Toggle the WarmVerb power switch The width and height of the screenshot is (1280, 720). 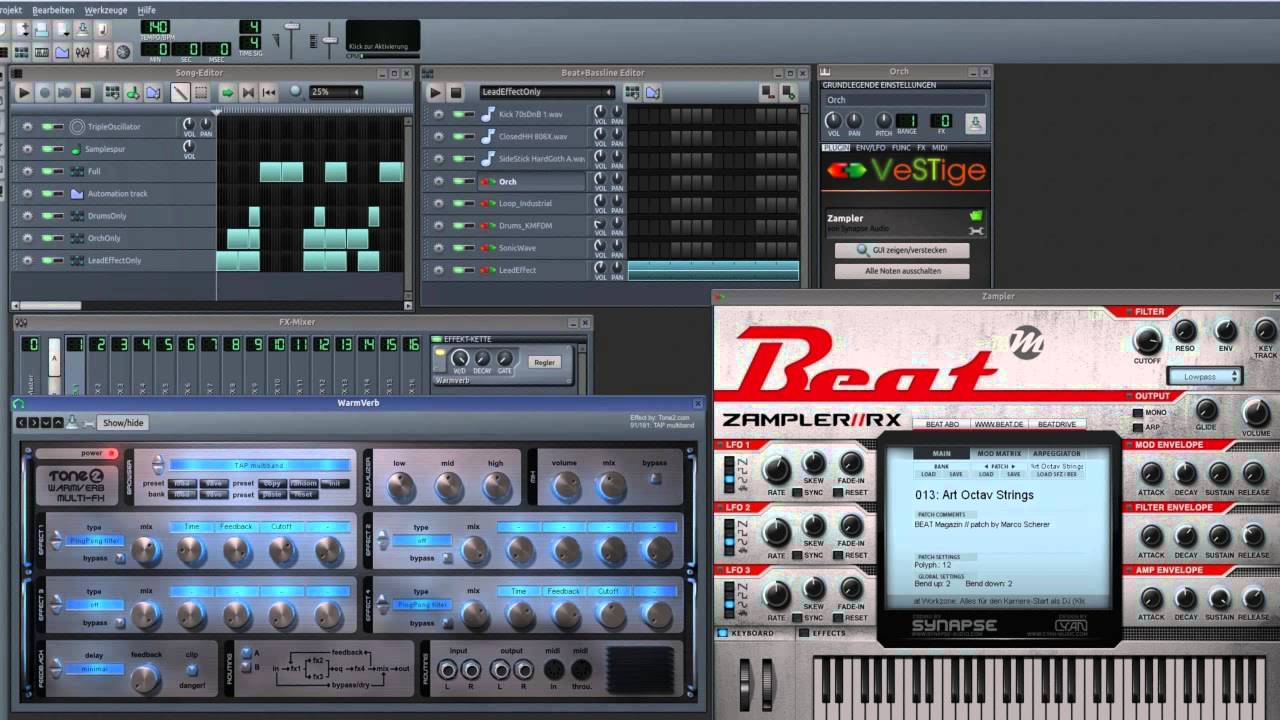(x=112, y=454)
